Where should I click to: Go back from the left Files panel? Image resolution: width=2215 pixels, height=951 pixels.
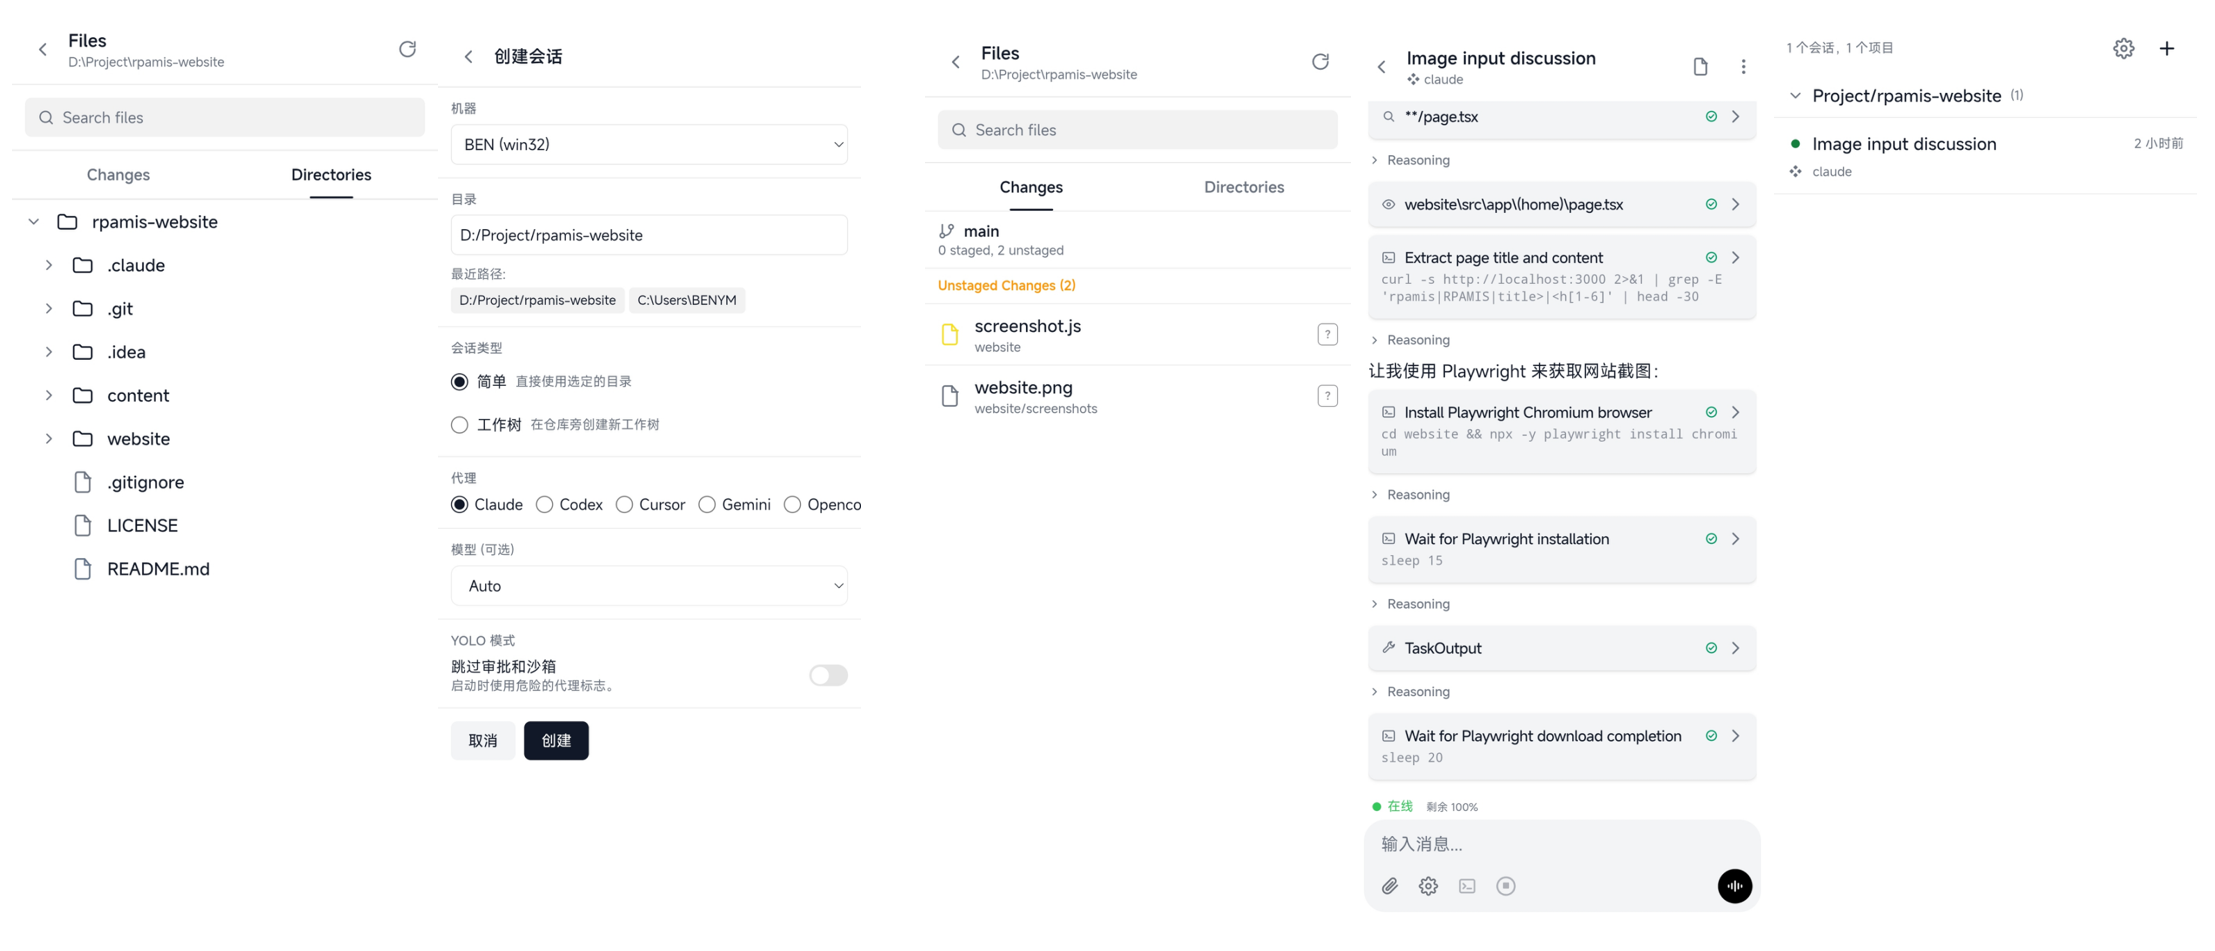click(42, 49)
